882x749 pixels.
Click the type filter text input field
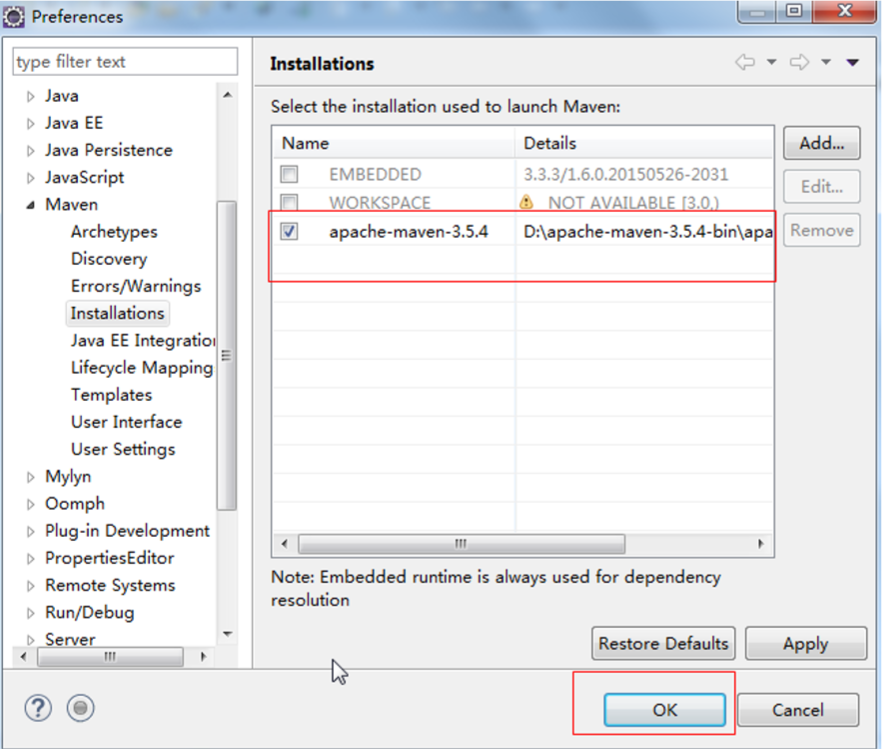(124, 61)
